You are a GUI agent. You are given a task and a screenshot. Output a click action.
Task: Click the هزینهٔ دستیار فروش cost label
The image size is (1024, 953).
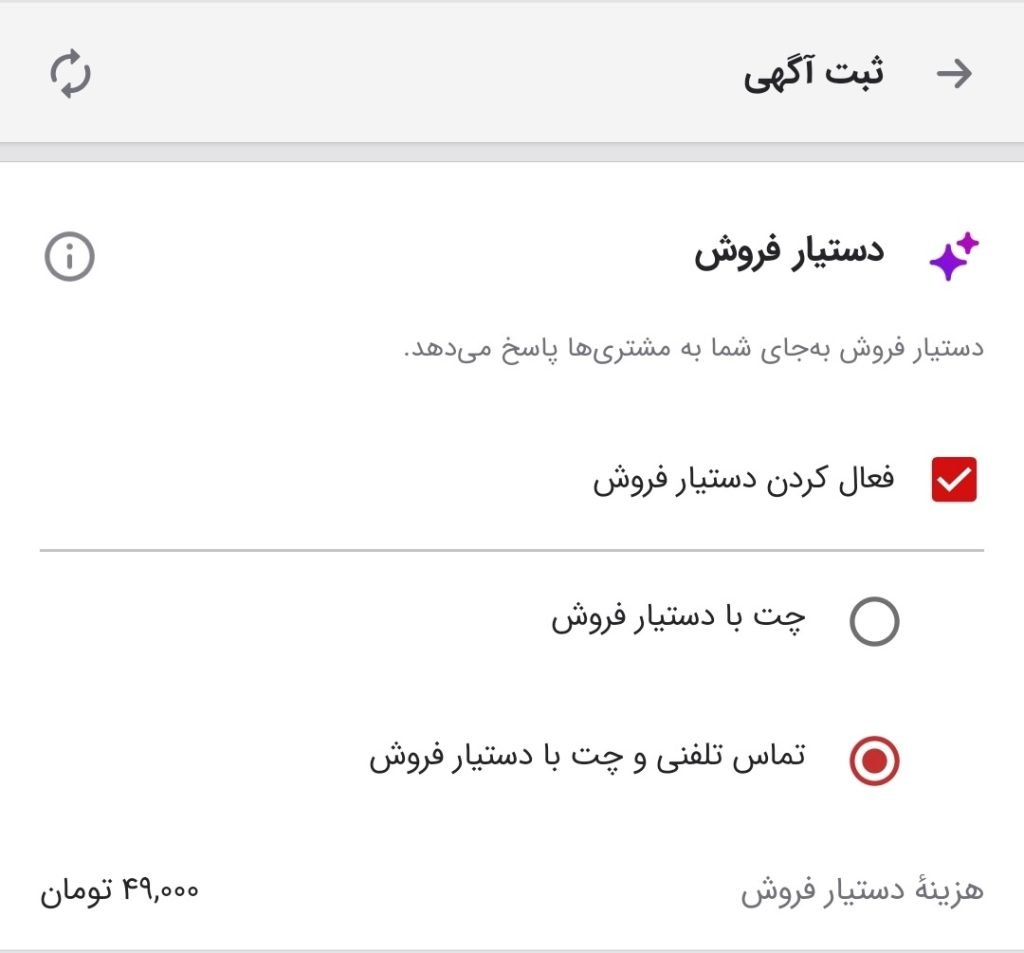pos(862,890)
